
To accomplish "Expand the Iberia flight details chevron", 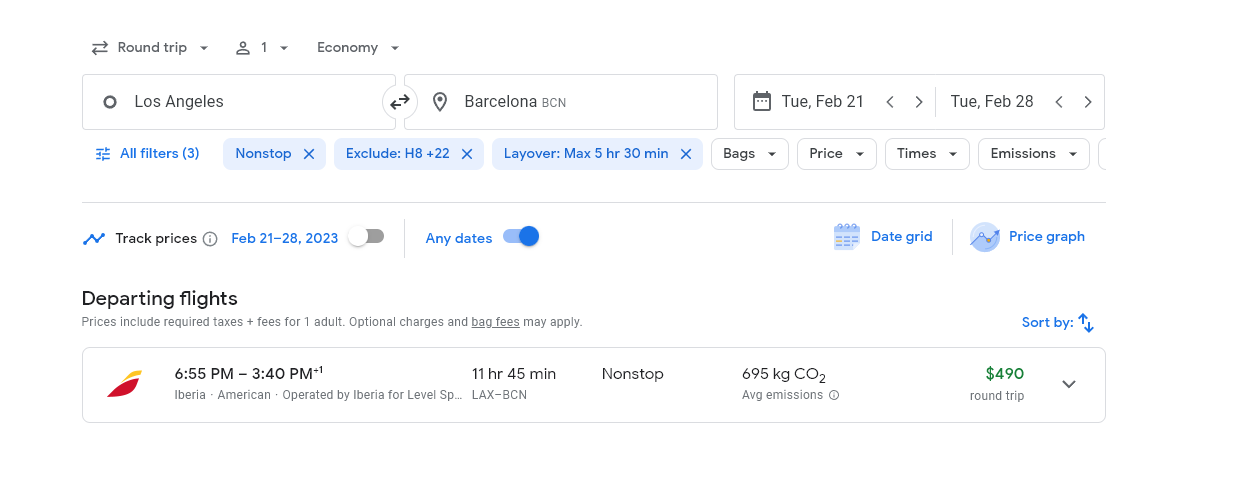I will click(x=1069, y=385).
